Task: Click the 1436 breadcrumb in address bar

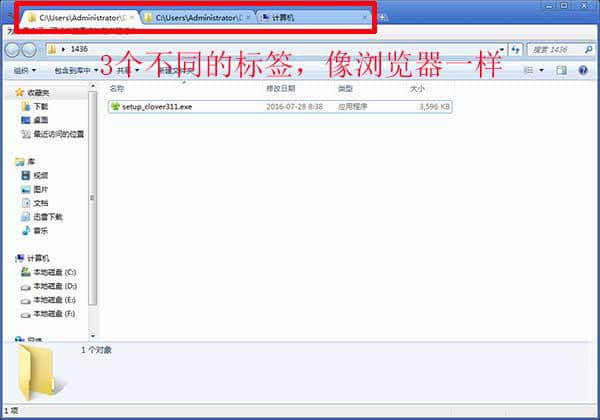Action: (79, 49)
